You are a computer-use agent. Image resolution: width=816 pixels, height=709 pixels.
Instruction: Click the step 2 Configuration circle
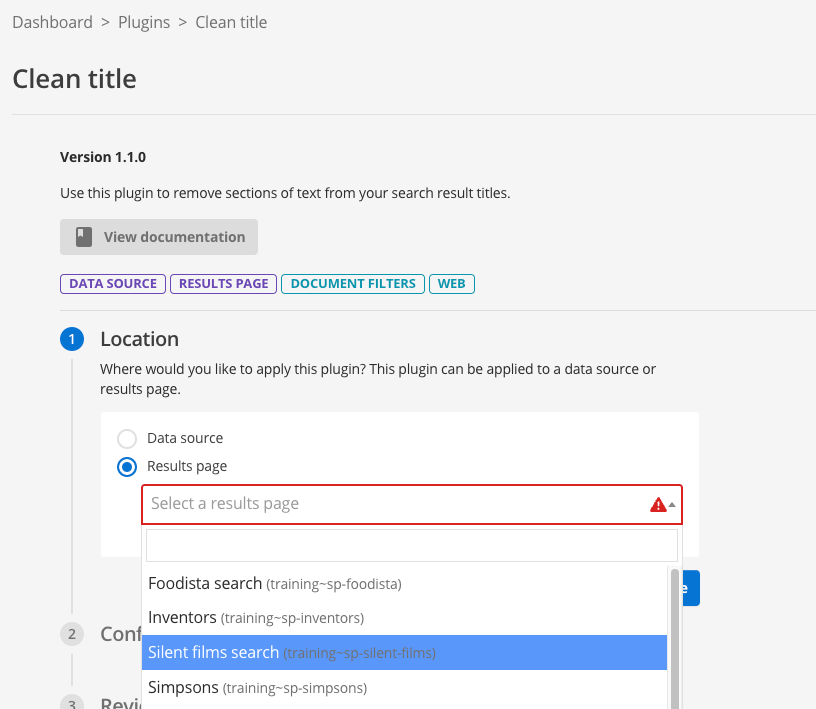71,634
